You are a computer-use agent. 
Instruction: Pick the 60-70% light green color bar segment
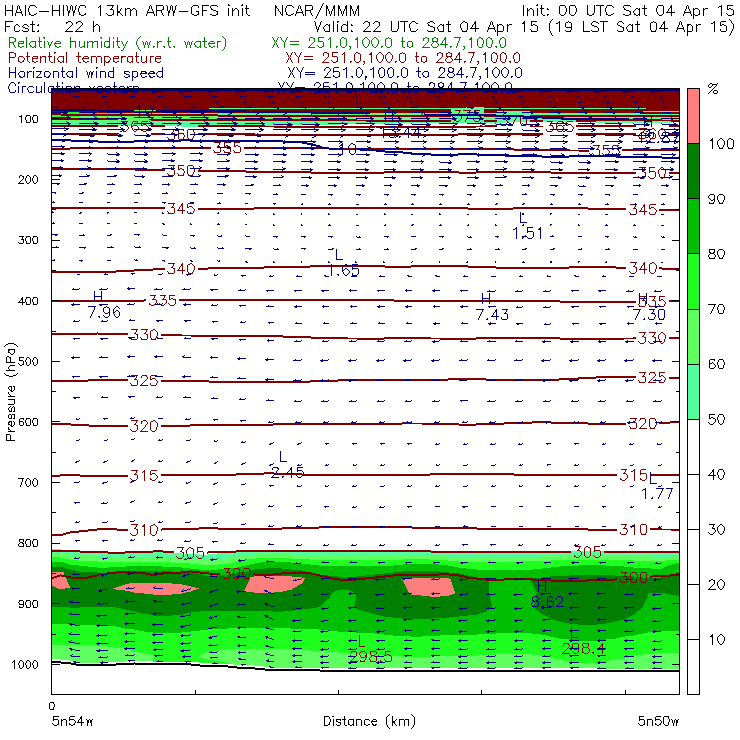(x=693, y=336)
